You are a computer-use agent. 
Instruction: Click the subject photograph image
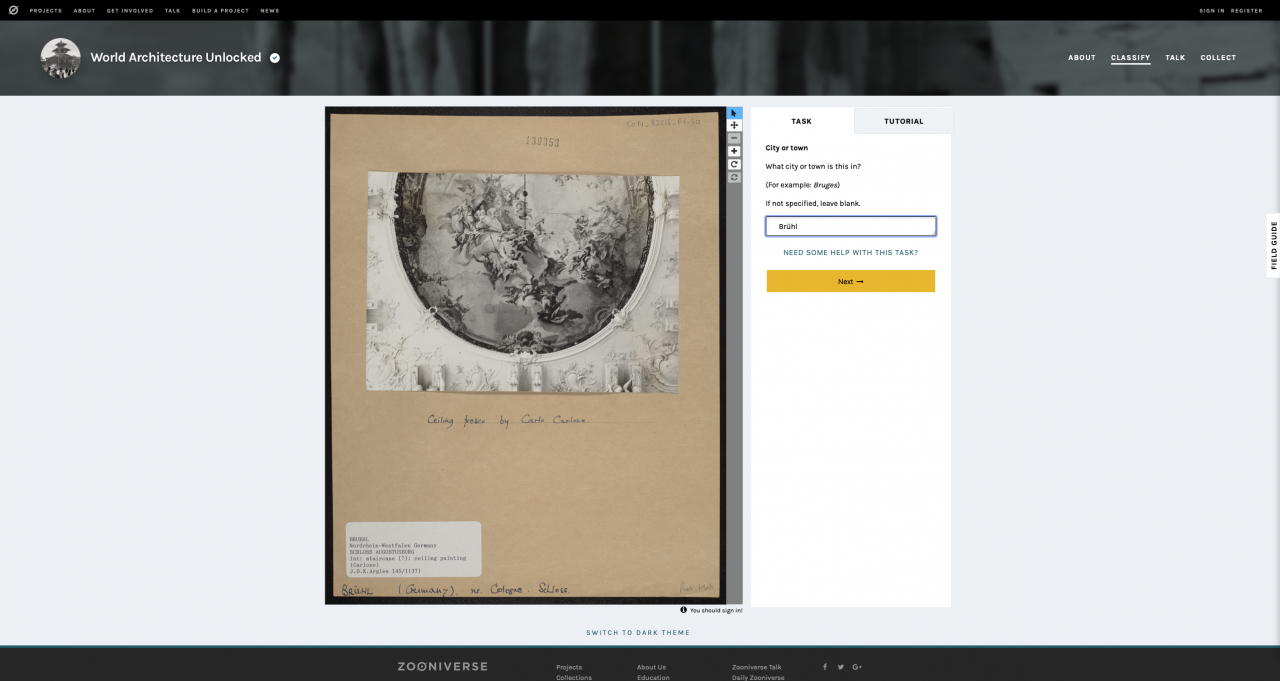[525, 356]
